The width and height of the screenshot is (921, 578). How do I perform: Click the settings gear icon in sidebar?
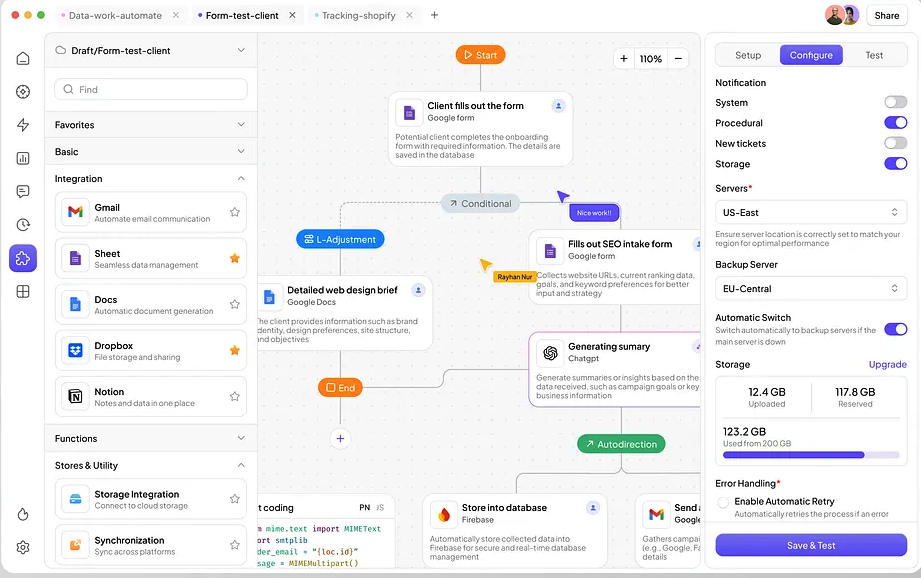click(23, 547)
